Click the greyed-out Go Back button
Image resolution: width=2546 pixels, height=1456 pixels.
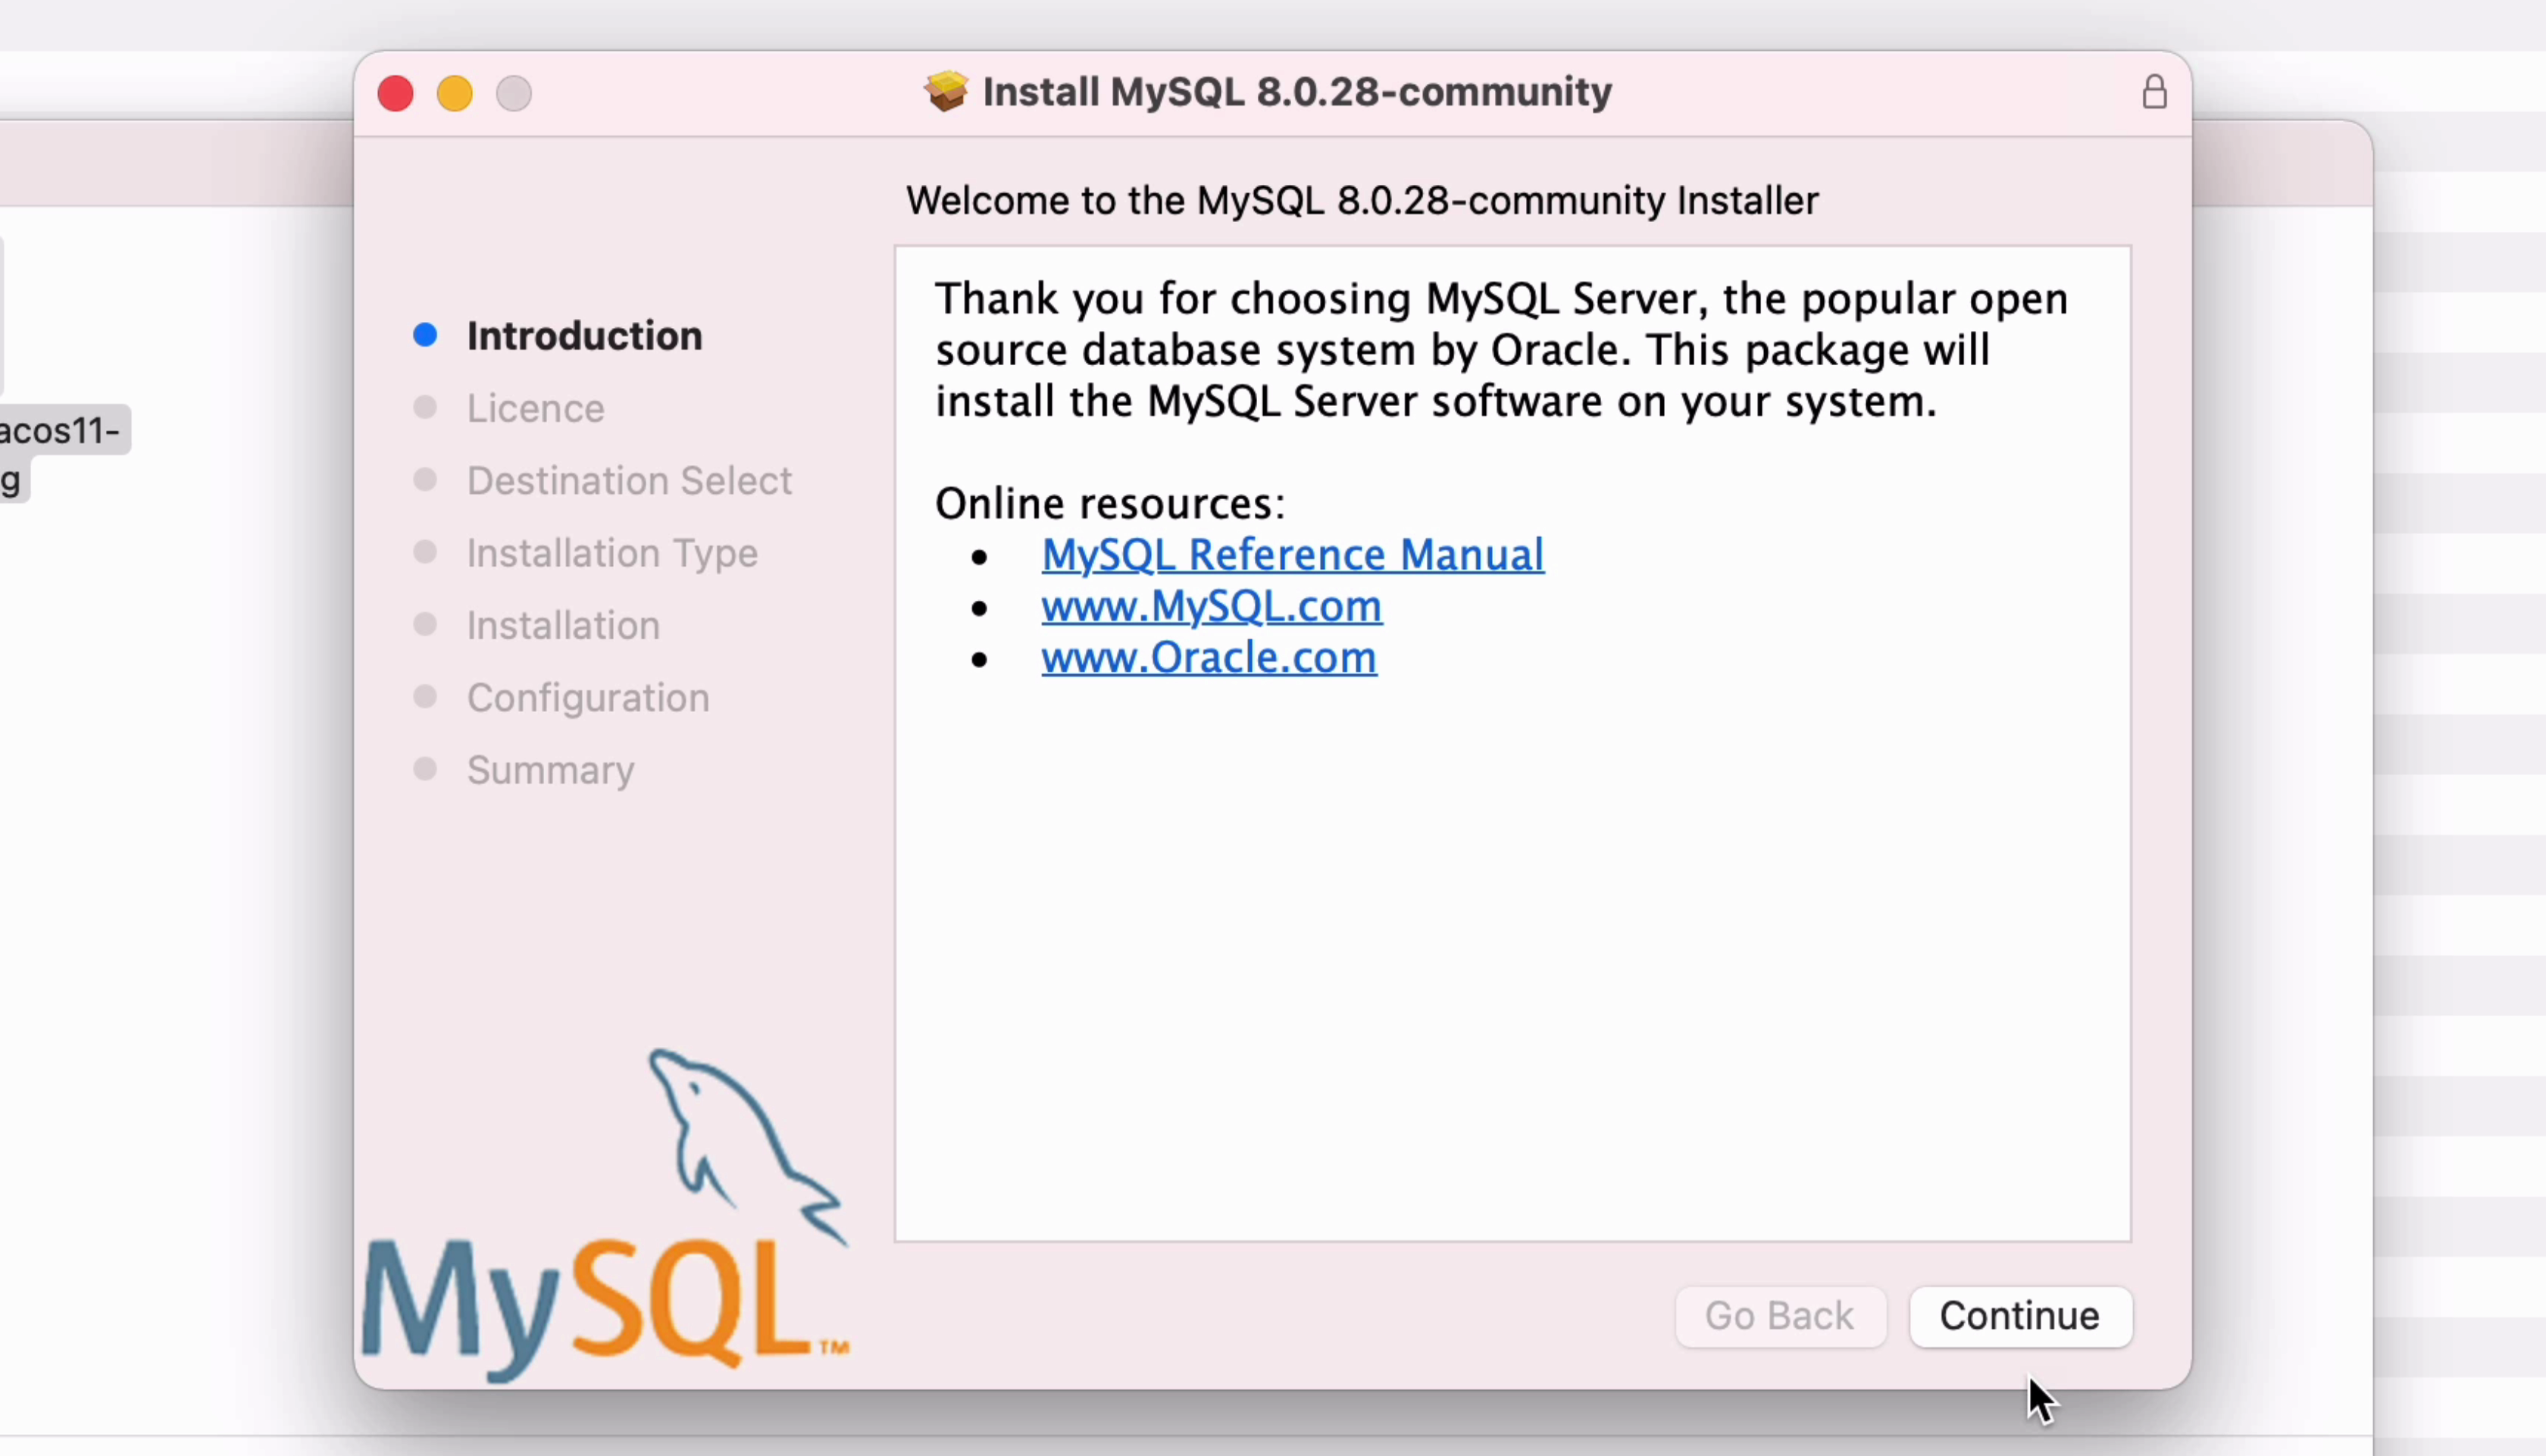(x=1780, y=1317)
